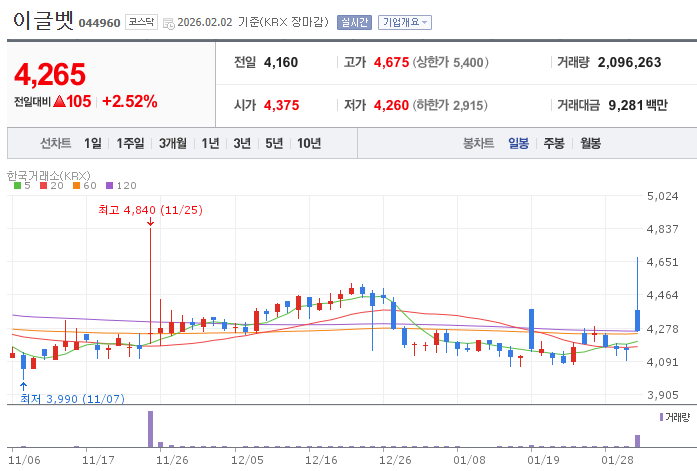Click the tall 11/25 volume bar
This screenshot has width=697, height=471.
point(150,429)
